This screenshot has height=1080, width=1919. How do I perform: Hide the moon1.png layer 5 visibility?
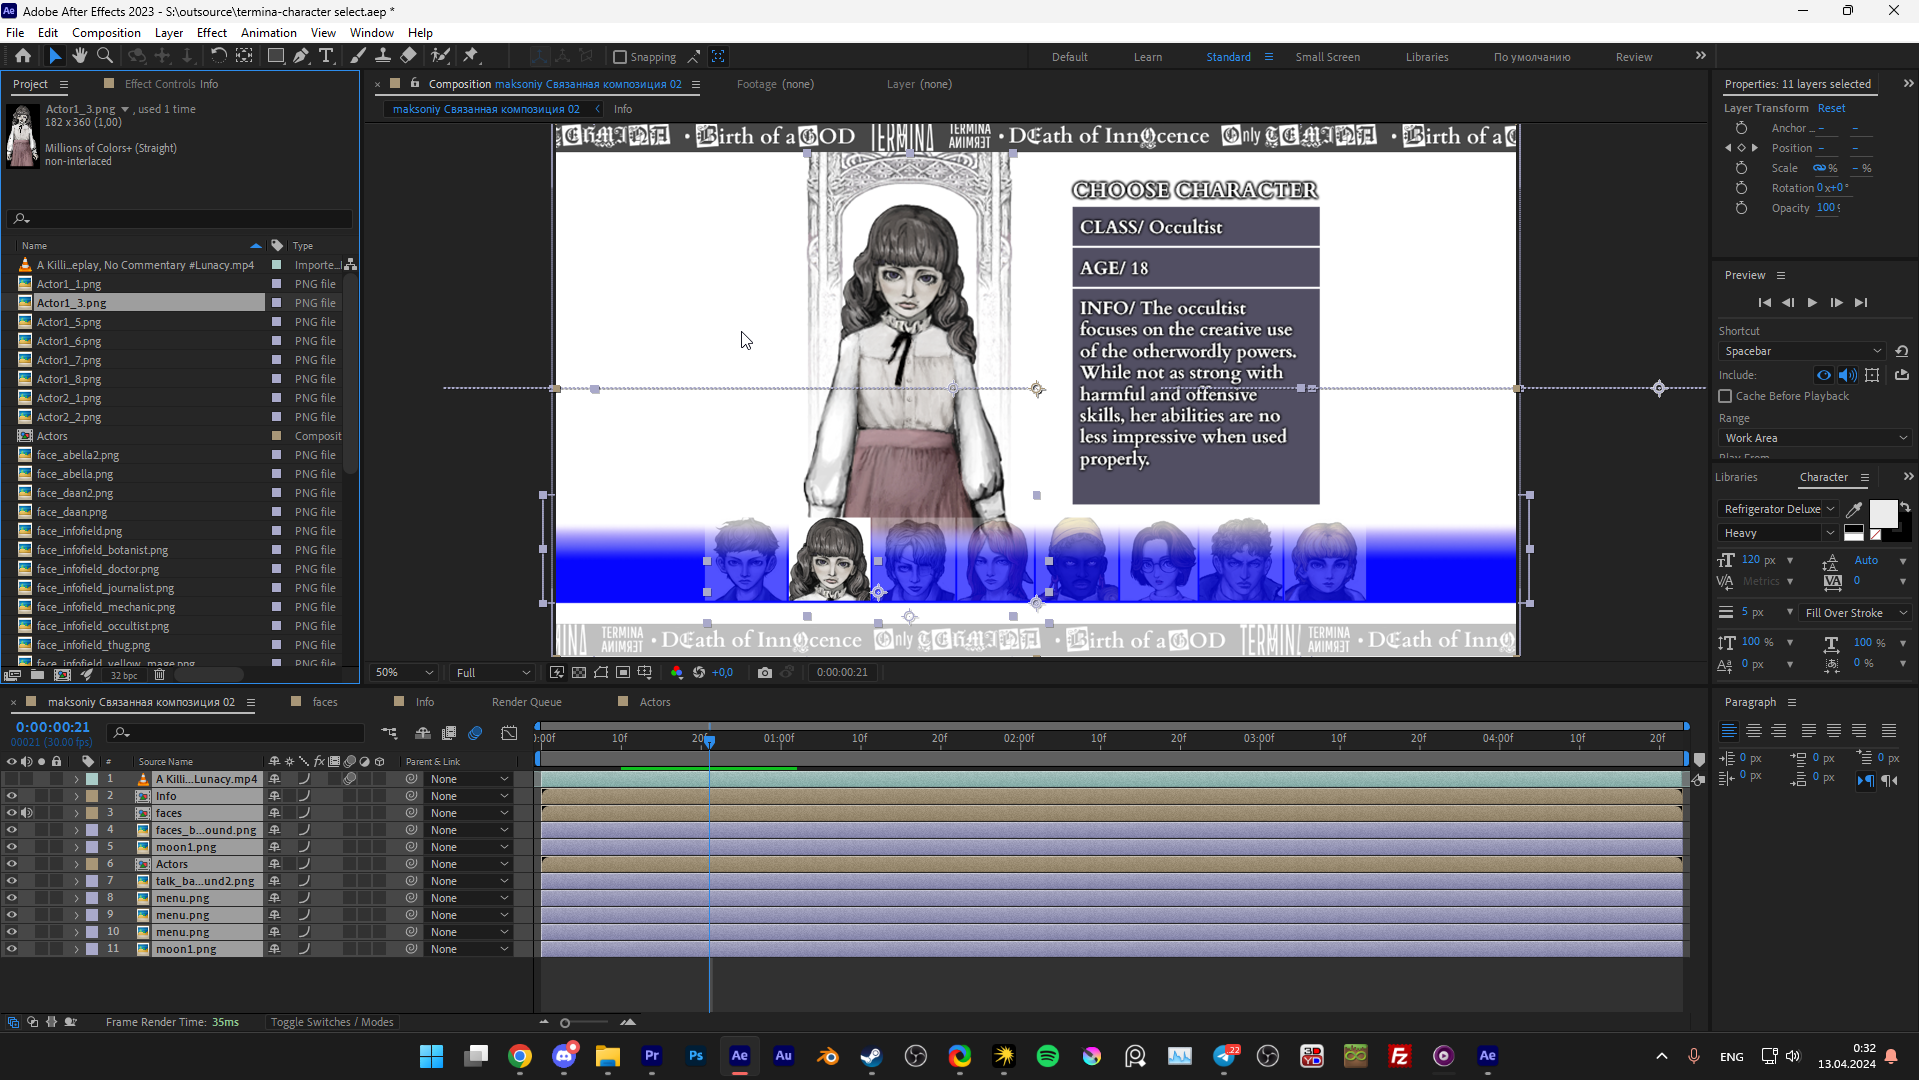coord(12,847)
